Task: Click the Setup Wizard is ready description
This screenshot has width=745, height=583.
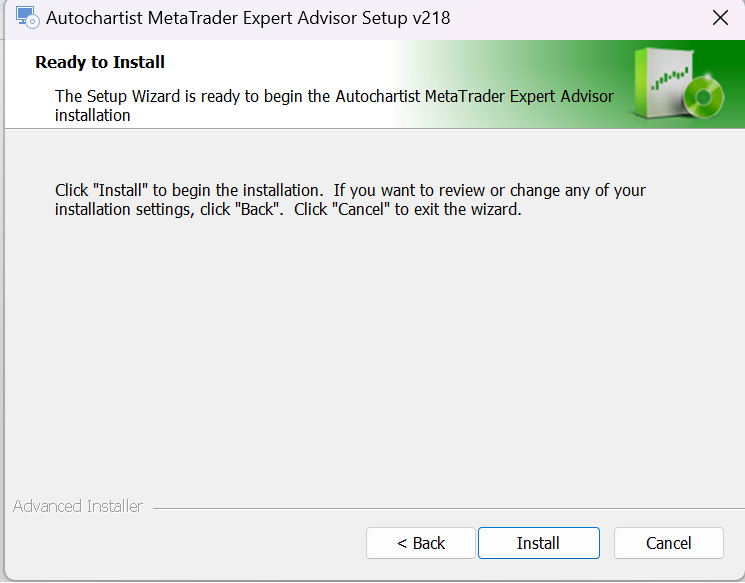Action: (x=334, y=105)
